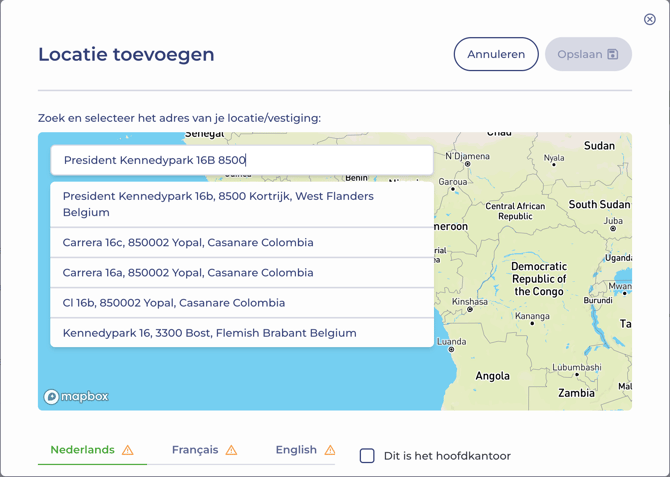Click the Angola label on the map
Image resolution: width=670 pixels, height=477 pixels.
click(493, 376)
